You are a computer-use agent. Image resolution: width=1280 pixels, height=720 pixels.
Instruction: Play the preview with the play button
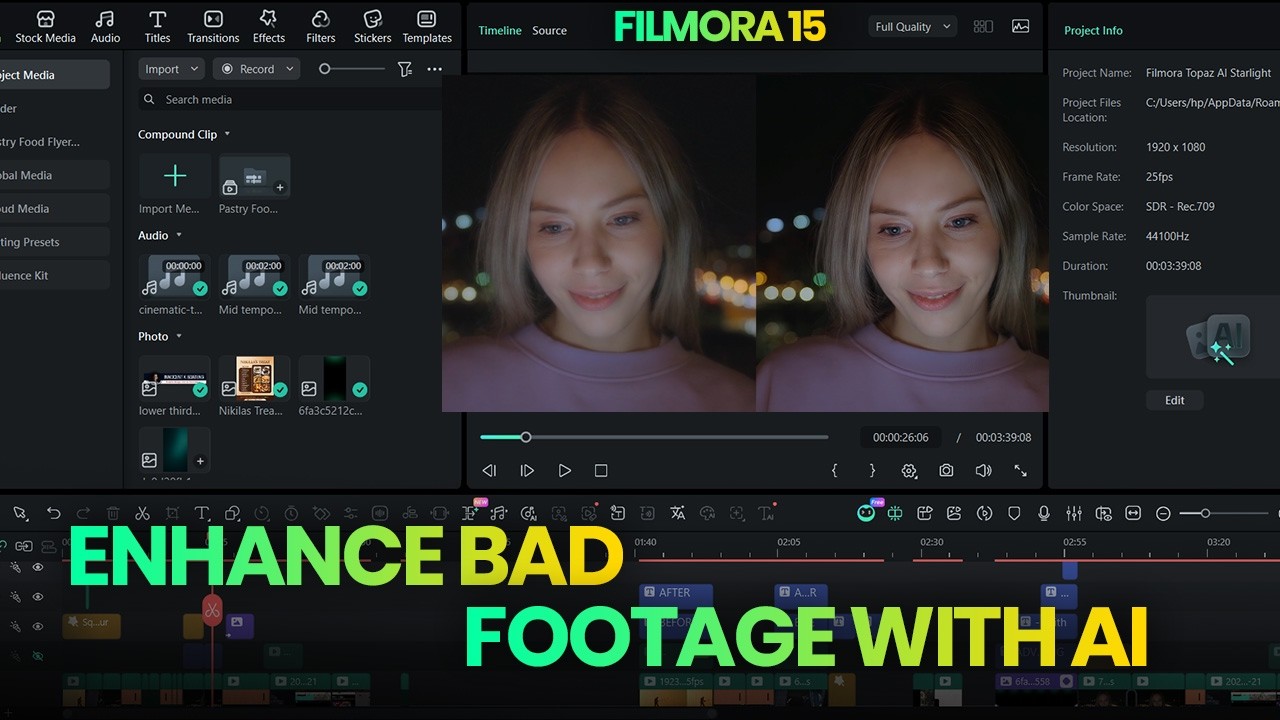coord(564,470)
